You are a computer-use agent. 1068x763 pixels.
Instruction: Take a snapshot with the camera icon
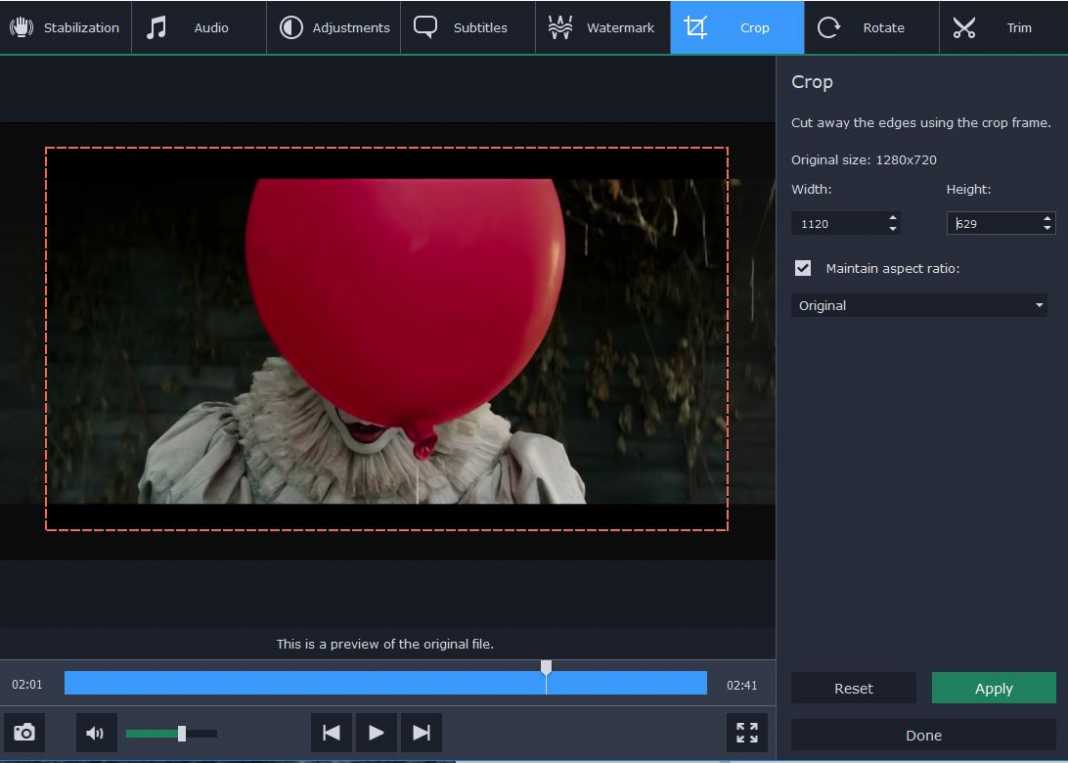click(24, 732)
